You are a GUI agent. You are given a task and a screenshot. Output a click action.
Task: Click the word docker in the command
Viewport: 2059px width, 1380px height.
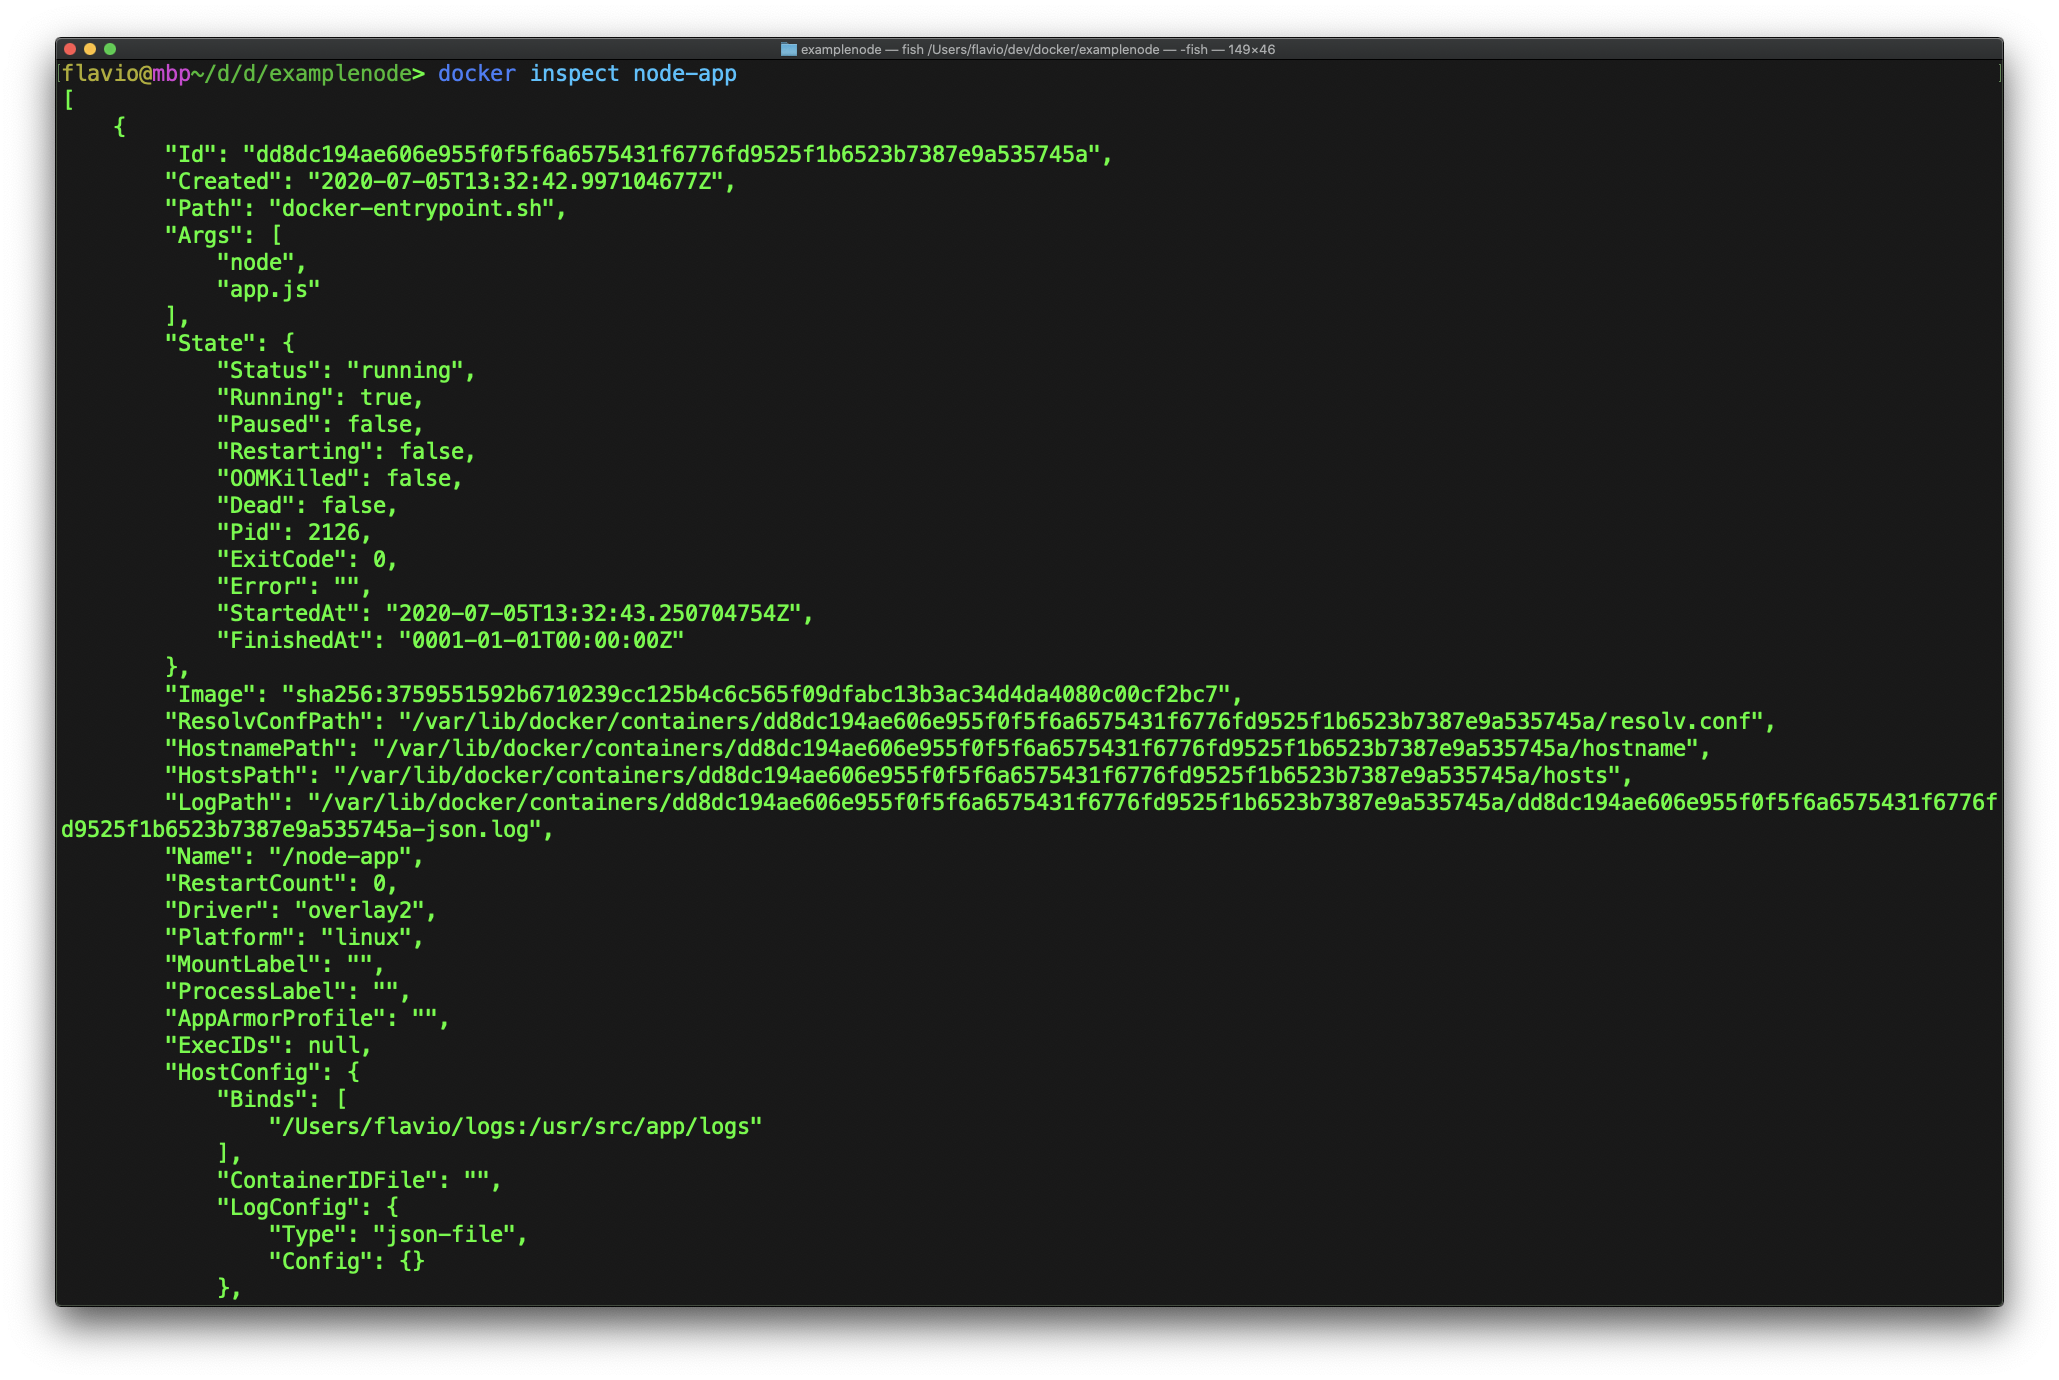(476, 74)
